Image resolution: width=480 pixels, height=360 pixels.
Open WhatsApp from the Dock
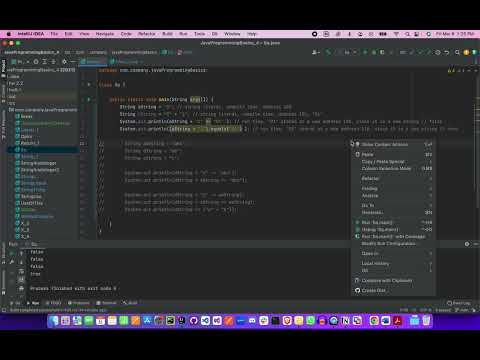tap(311, 321)
